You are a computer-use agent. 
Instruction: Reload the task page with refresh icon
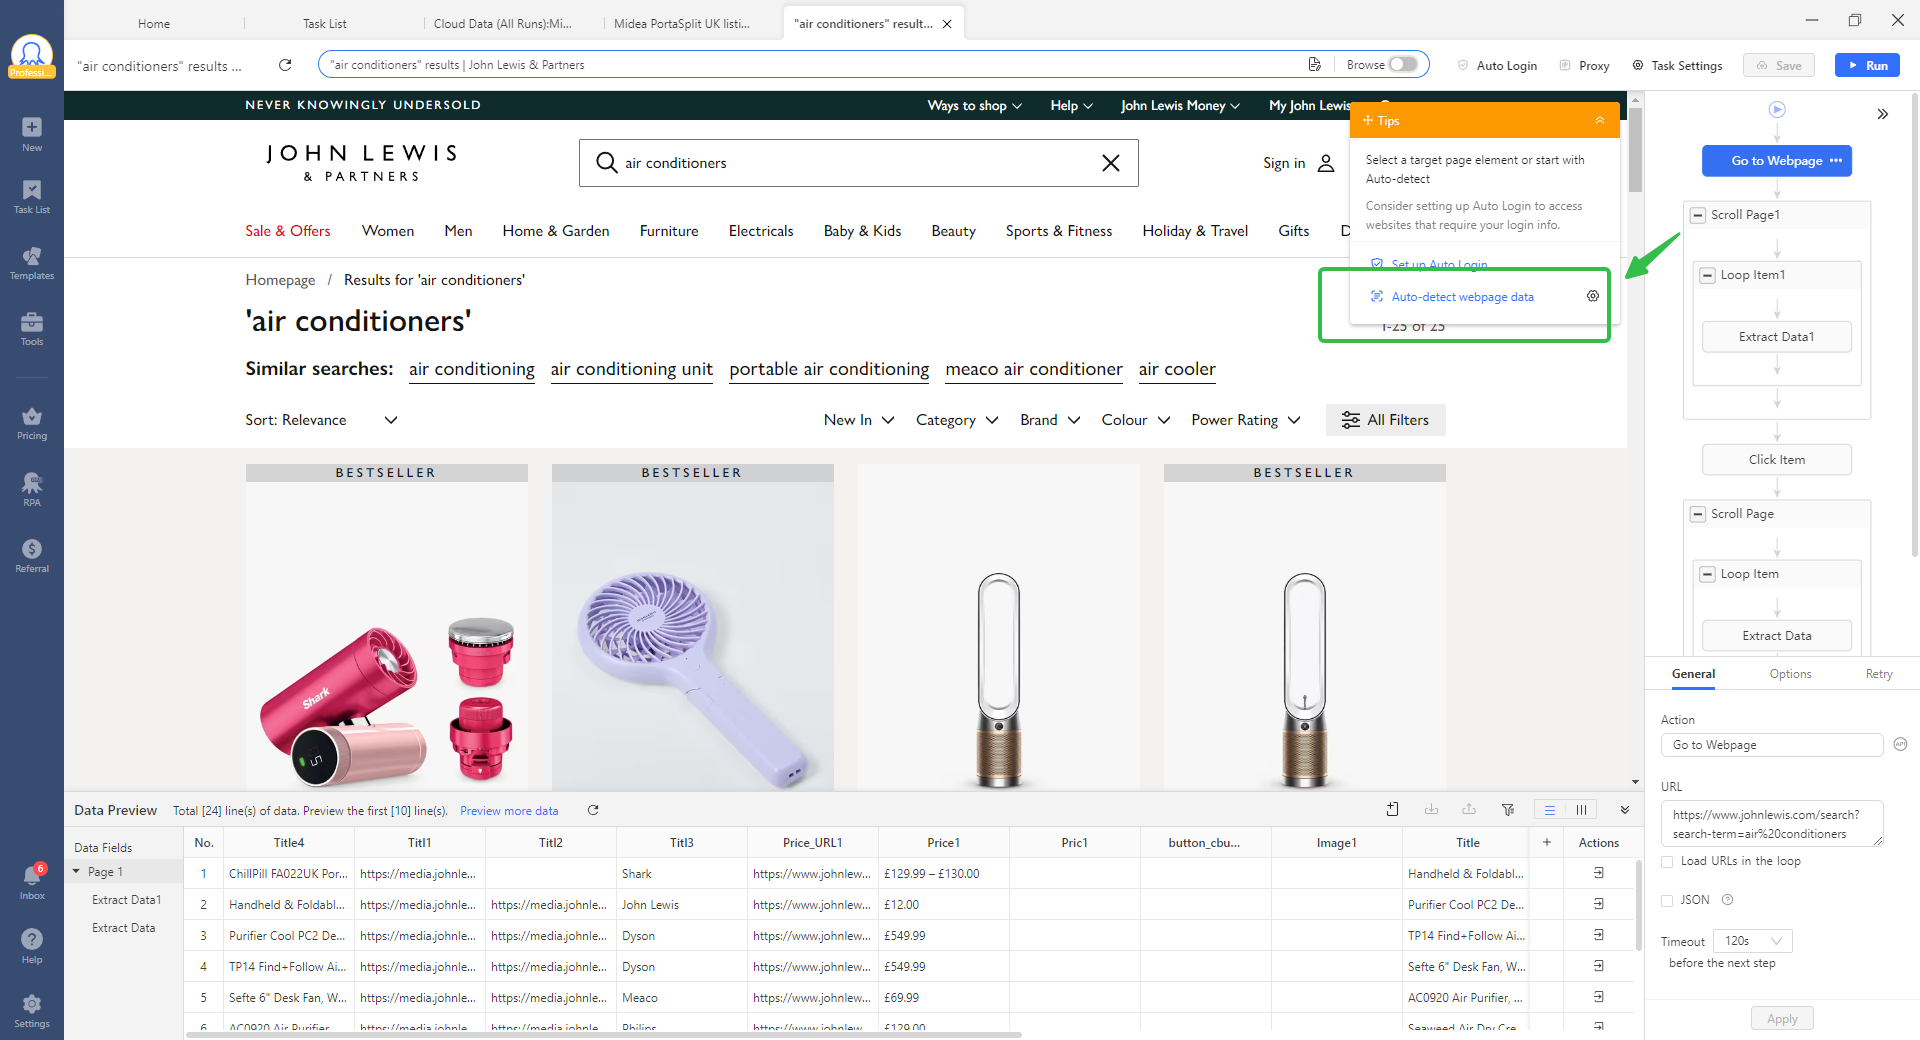pyautogui.click(x=285, y=65)
